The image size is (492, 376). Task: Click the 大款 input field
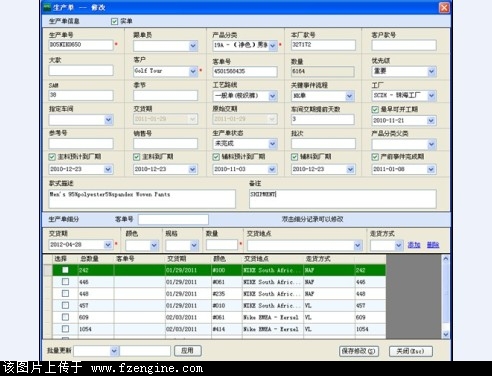81,70
